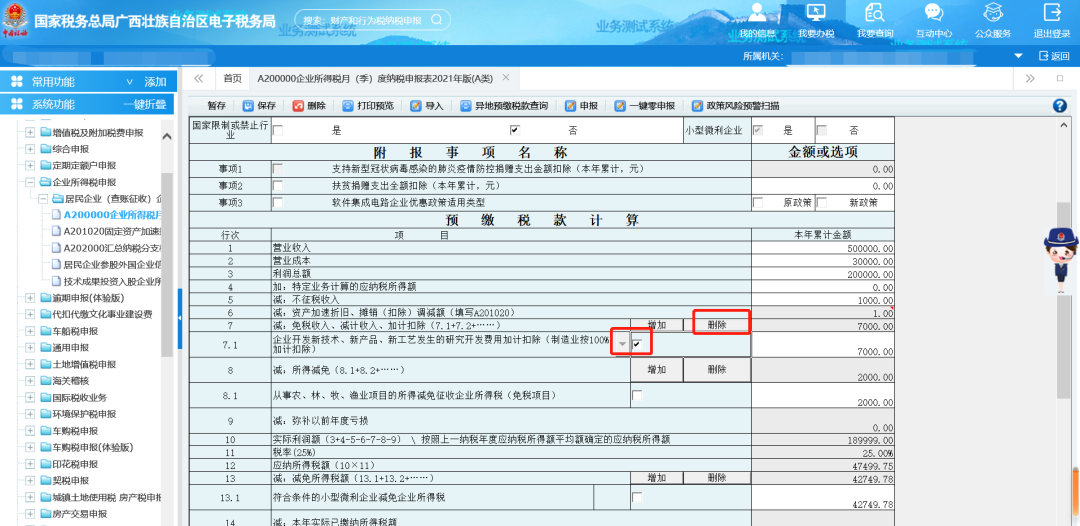1080x526 pixels.
Task: Expand 综合申报 tree node
Action: tap(30, 149)
